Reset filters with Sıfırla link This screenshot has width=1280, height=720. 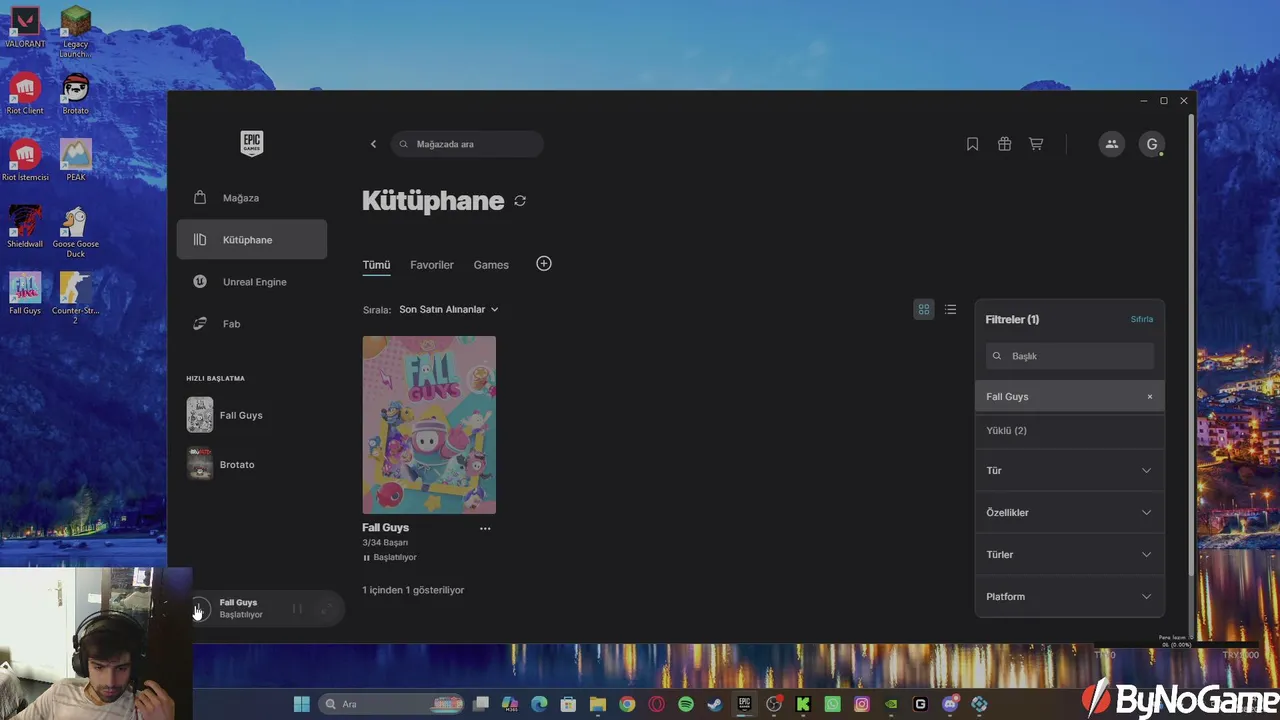[x=1142, y=319]
